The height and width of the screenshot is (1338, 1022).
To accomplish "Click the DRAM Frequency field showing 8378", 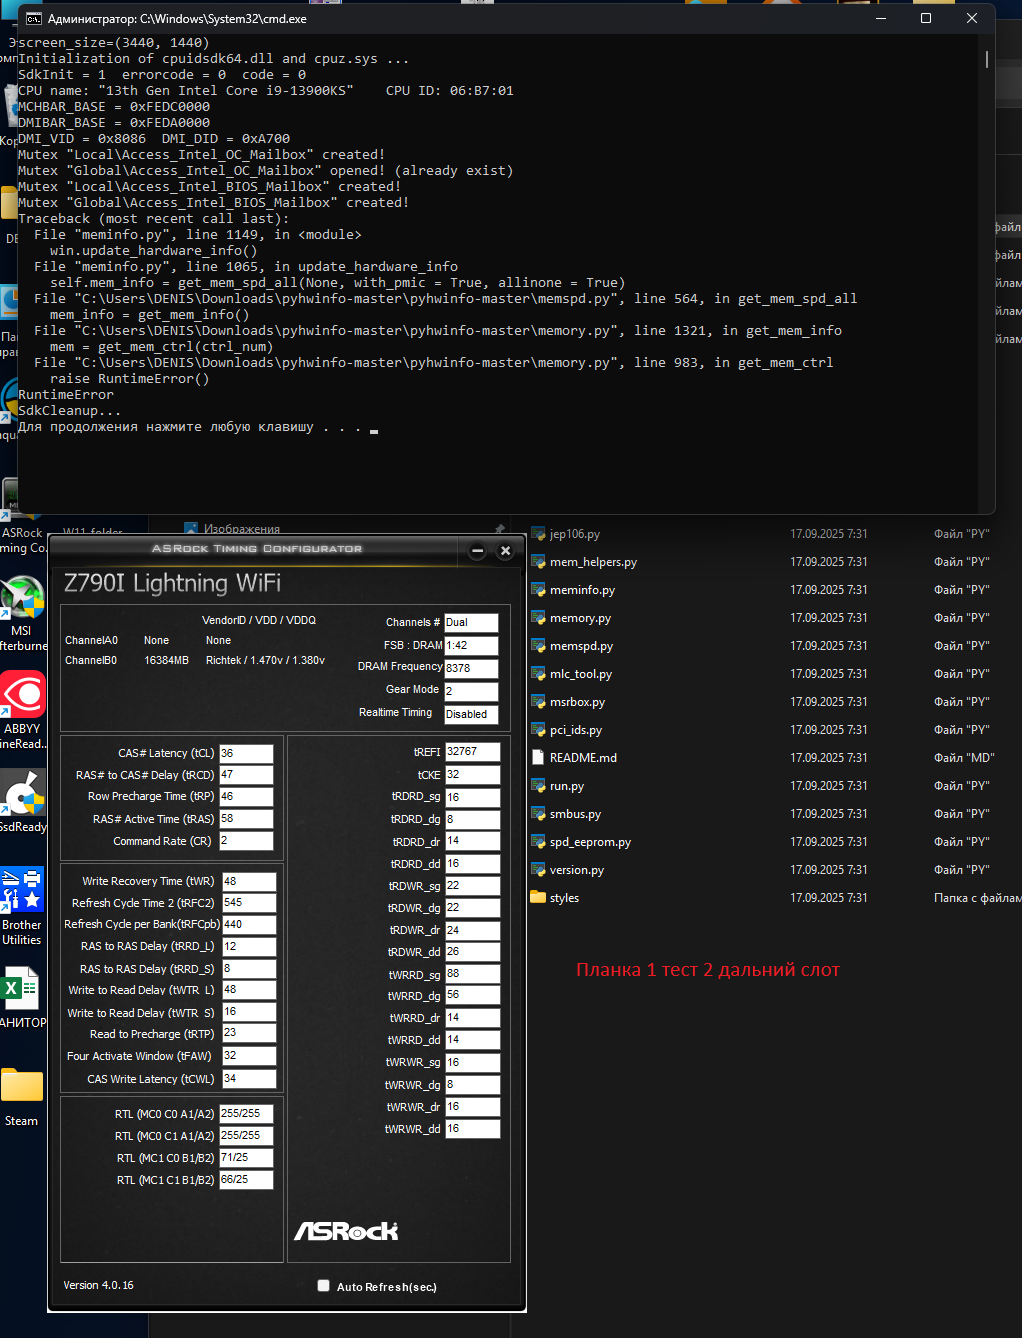I will pyautogui.click(x=471, y=668).
